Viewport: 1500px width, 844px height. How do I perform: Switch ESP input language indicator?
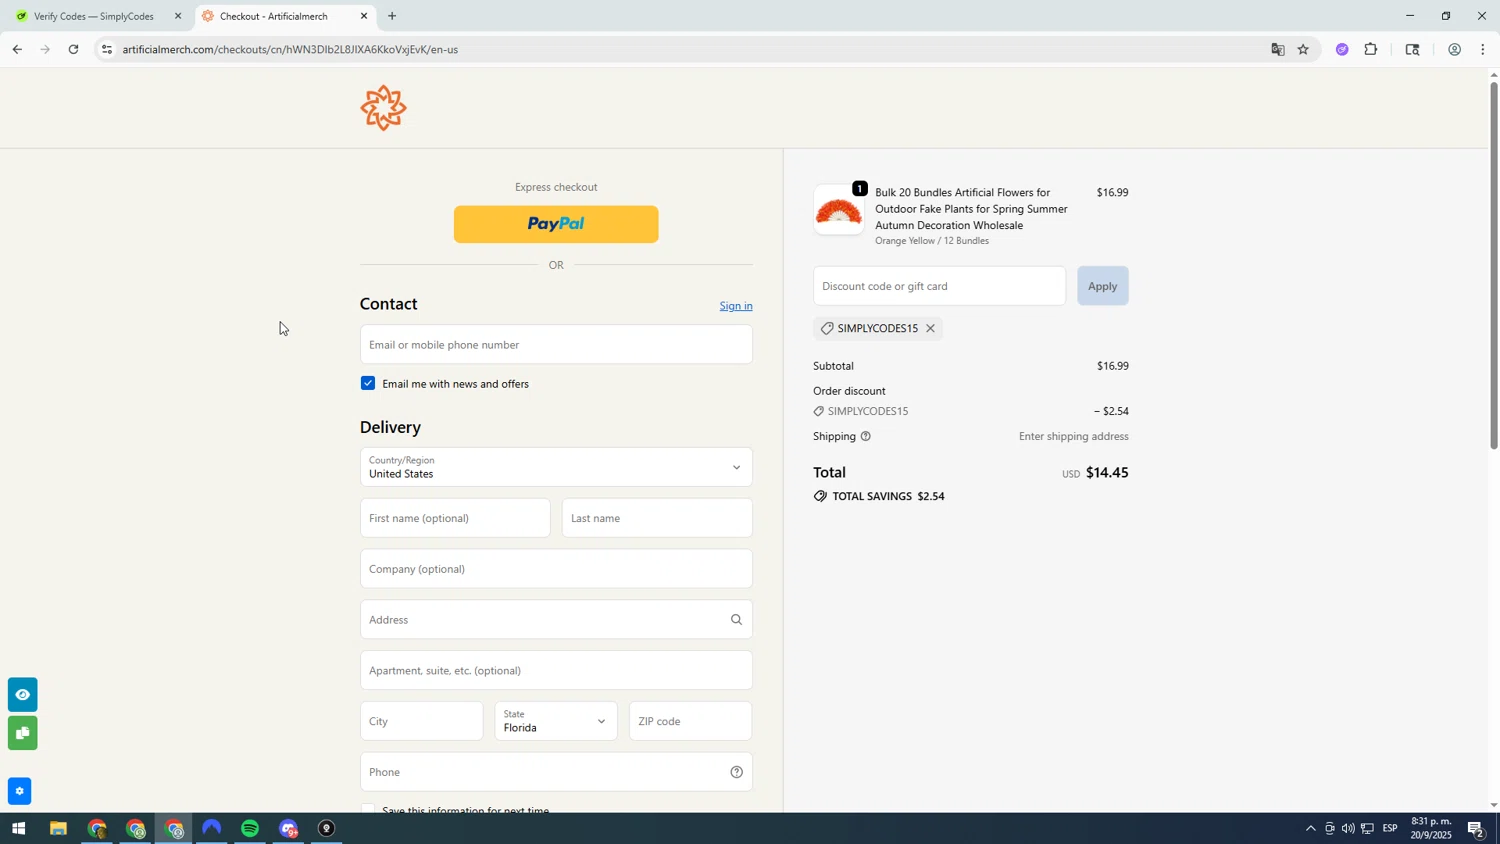pyautogui.click(x=1390, y=829)
